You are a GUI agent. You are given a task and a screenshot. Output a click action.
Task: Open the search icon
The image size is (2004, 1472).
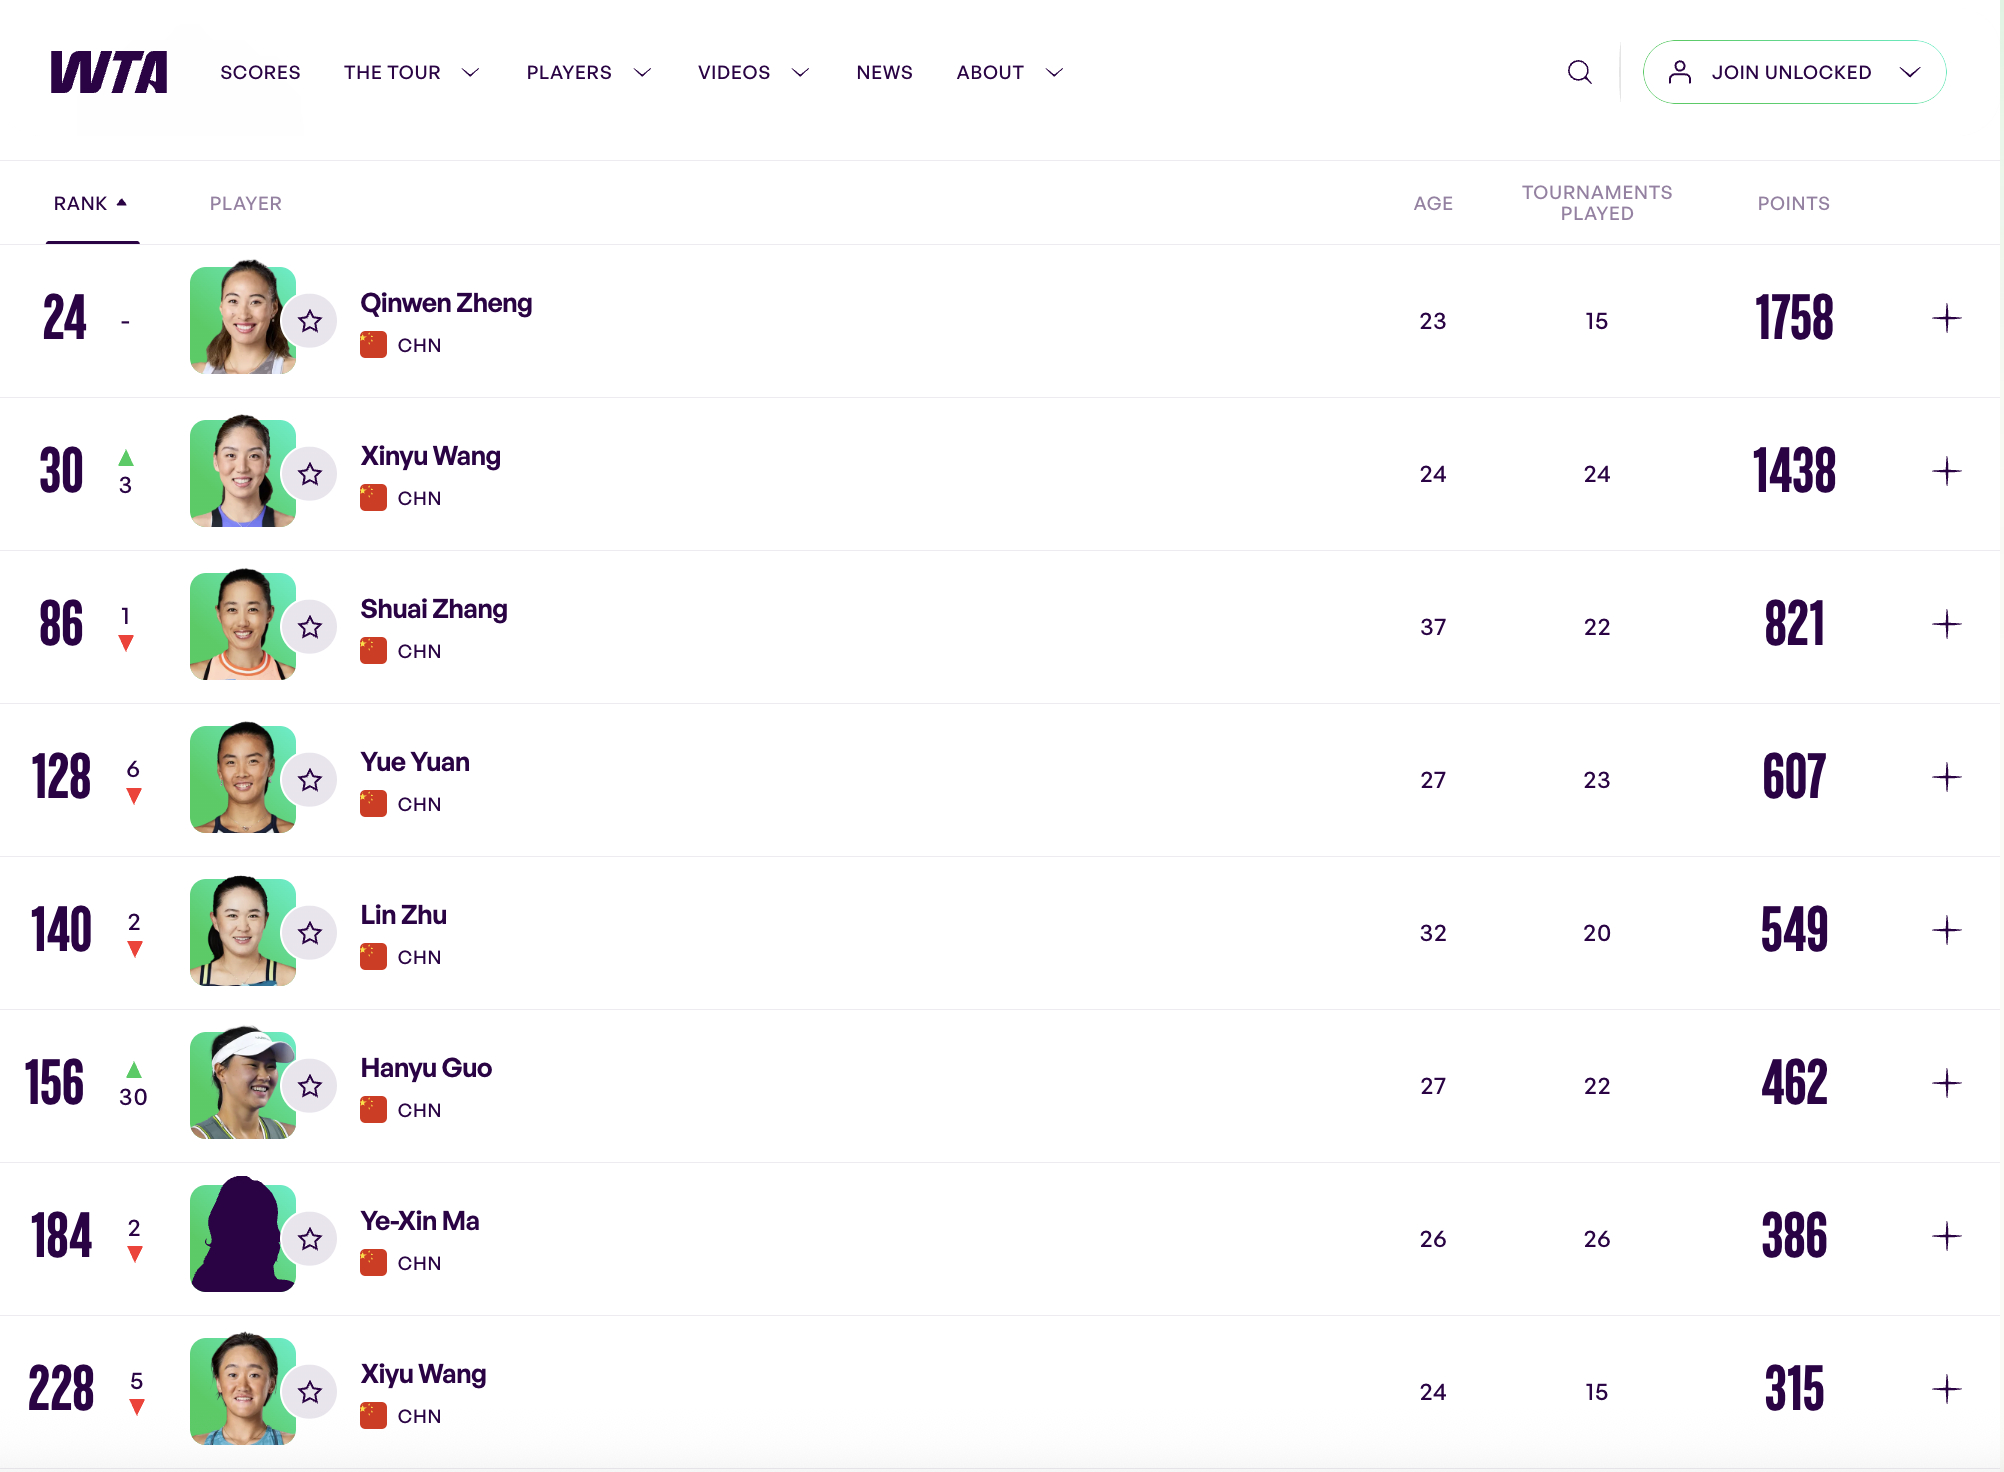(1579, 72)
